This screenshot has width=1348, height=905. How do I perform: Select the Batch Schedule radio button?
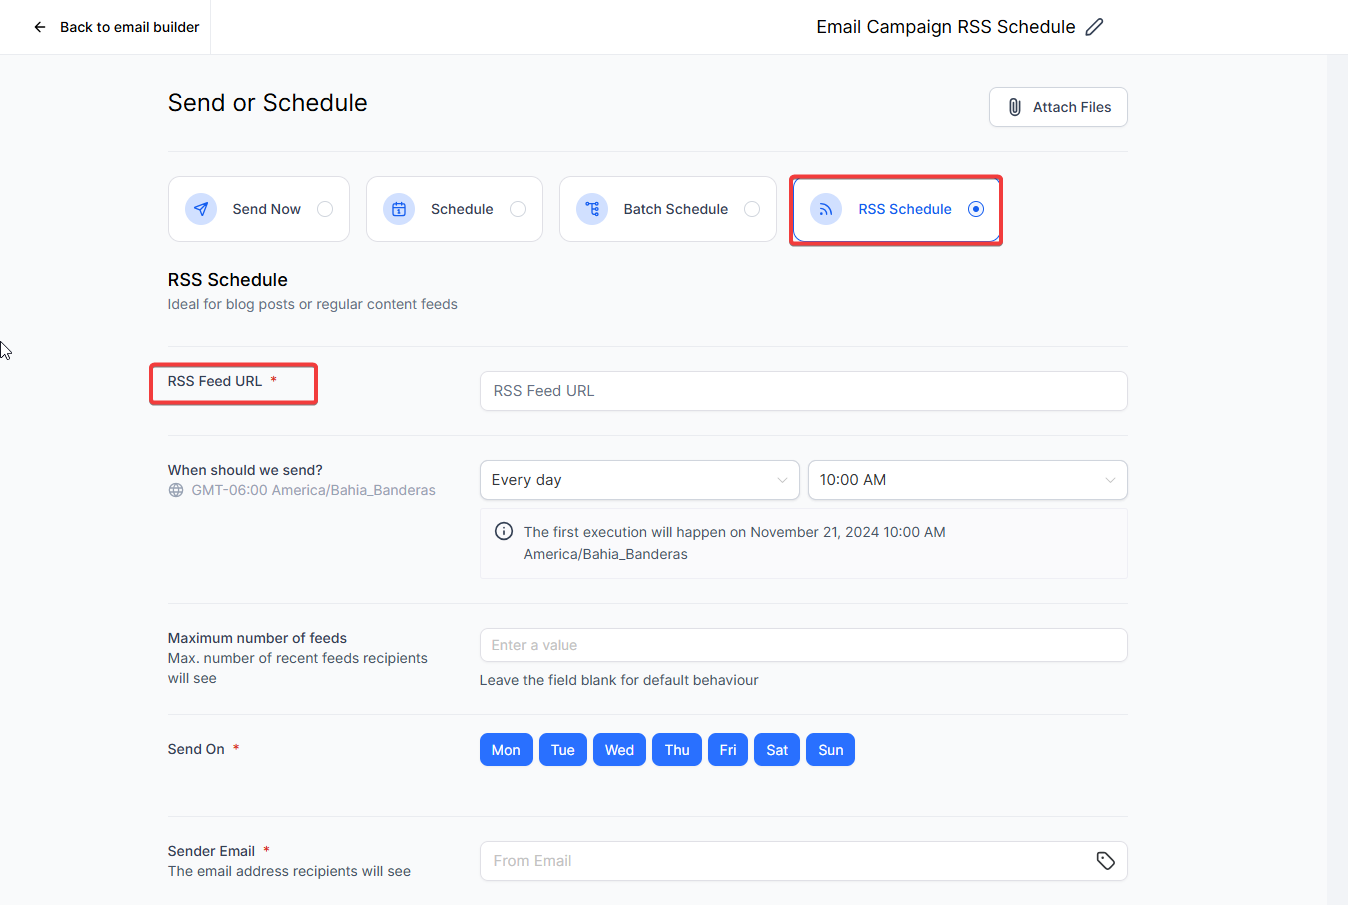pyautogui.click(x=752, y=209)
